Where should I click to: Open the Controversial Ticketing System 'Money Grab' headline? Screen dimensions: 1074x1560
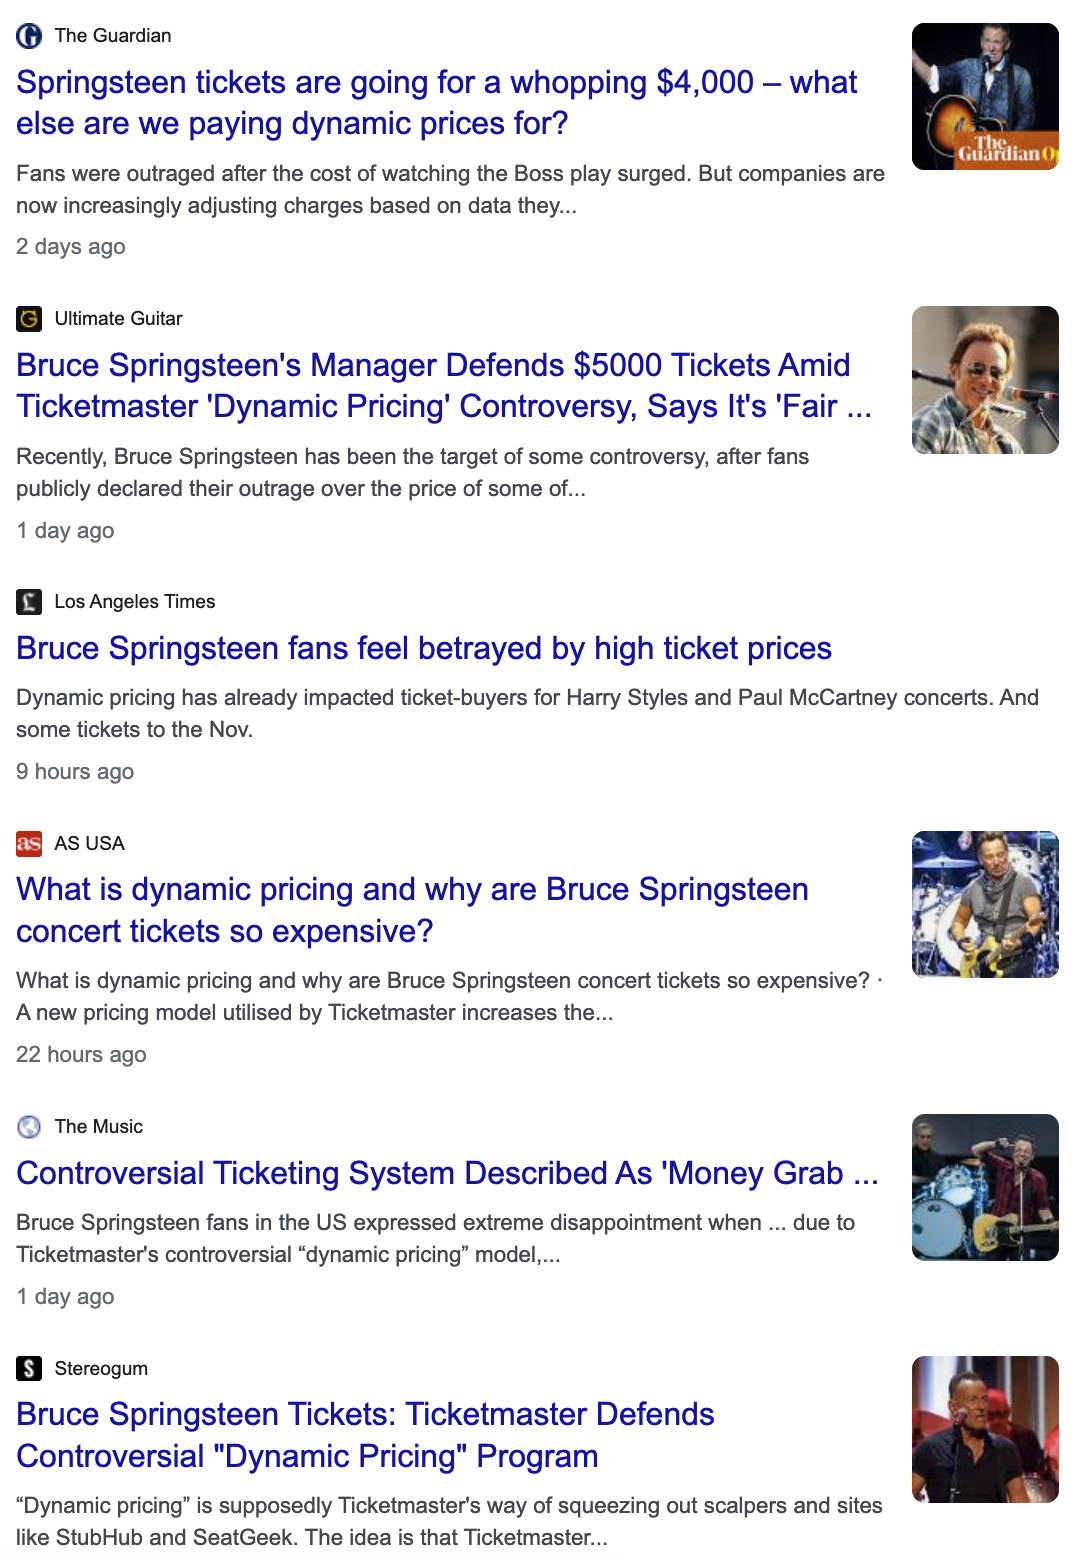click(x=447, y=1173)
